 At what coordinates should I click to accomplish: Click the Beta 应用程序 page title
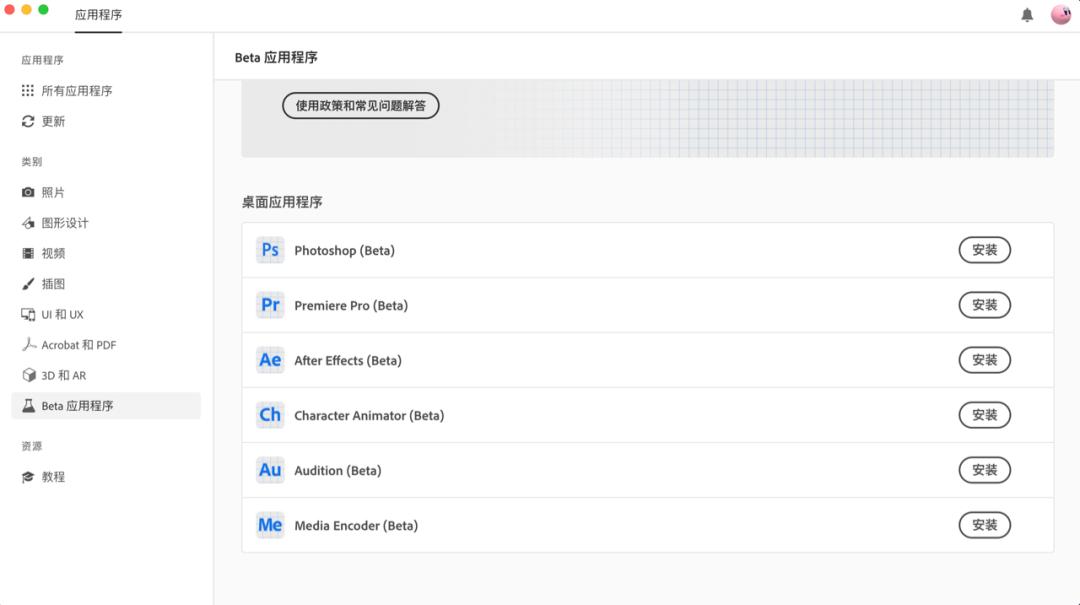pyautogui.click(x=276, y=57)
